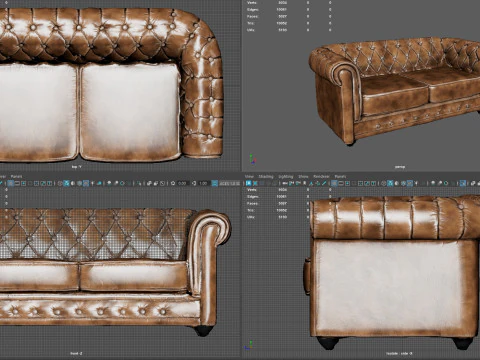
Task: Toggle textured display in side viewport toolbar
Action: point(410,183)
